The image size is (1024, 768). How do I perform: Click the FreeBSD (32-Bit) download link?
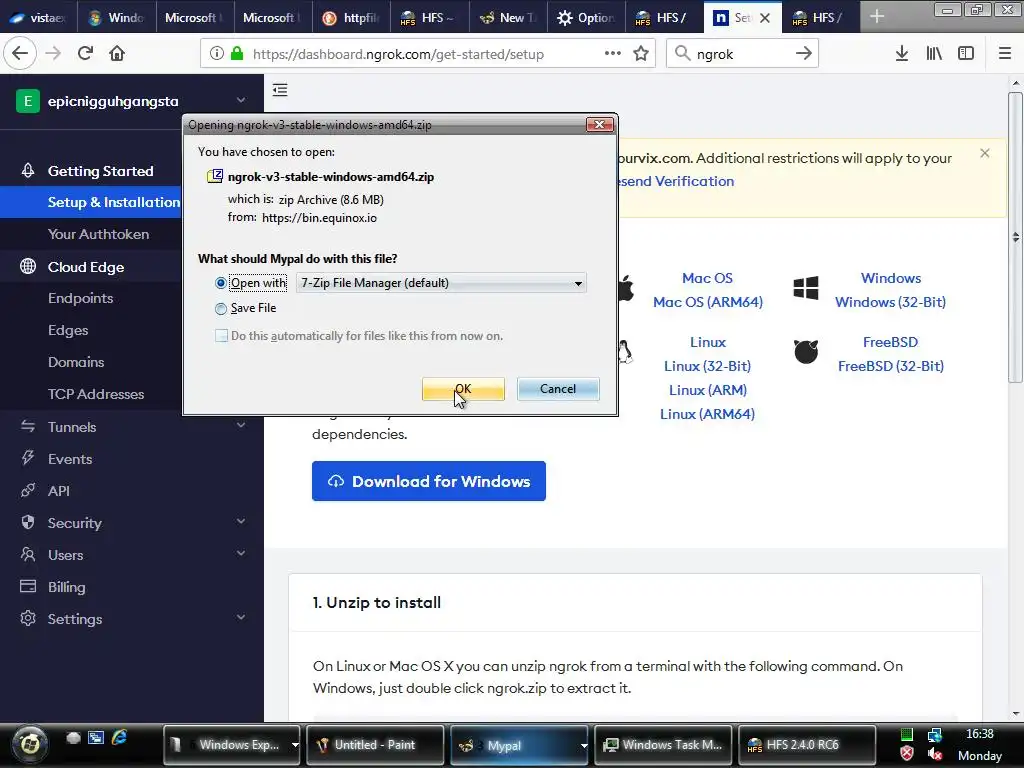coord(891,366)
